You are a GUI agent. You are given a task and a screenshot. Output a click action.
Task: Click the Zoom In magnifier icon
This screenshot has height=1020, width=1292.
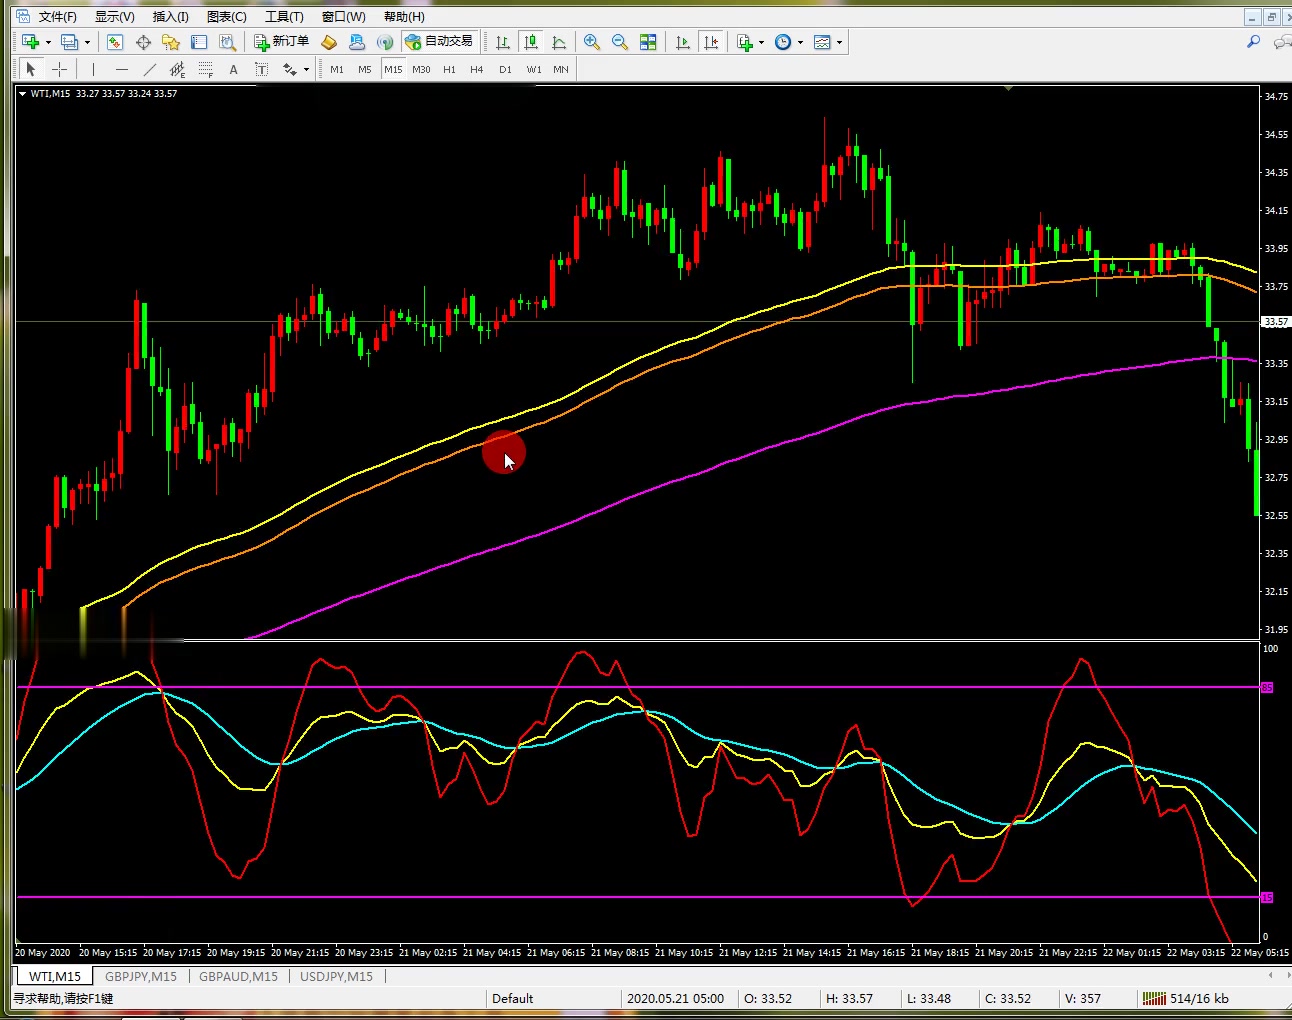pos(592,42)
